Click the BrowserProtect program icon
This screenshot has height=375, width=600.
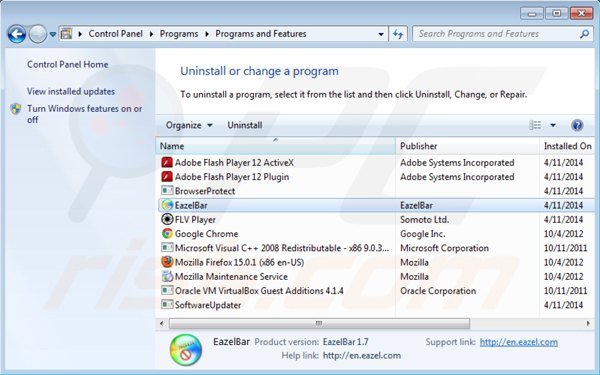[167, 191]
